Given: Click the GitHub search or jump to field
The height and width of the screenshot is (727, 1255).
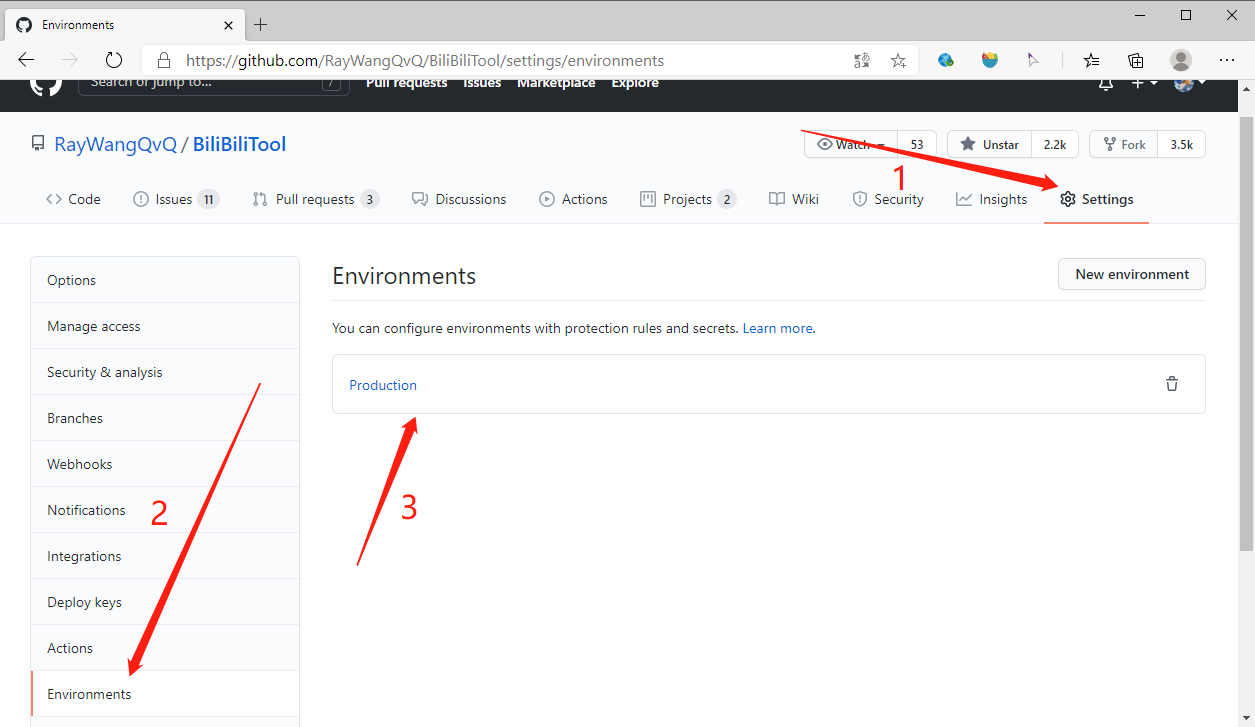Looking at the screenshot, I should [x=200, y=84].
